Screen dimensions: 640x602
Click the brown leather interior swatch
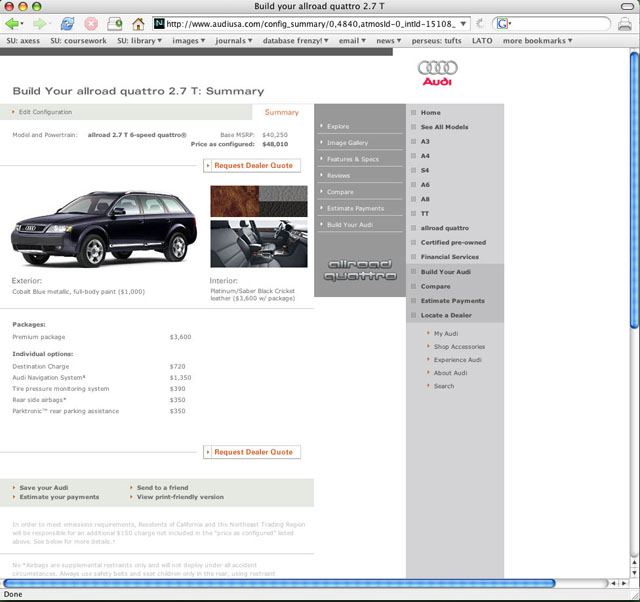pyautogui.click(x=231, y=200)
